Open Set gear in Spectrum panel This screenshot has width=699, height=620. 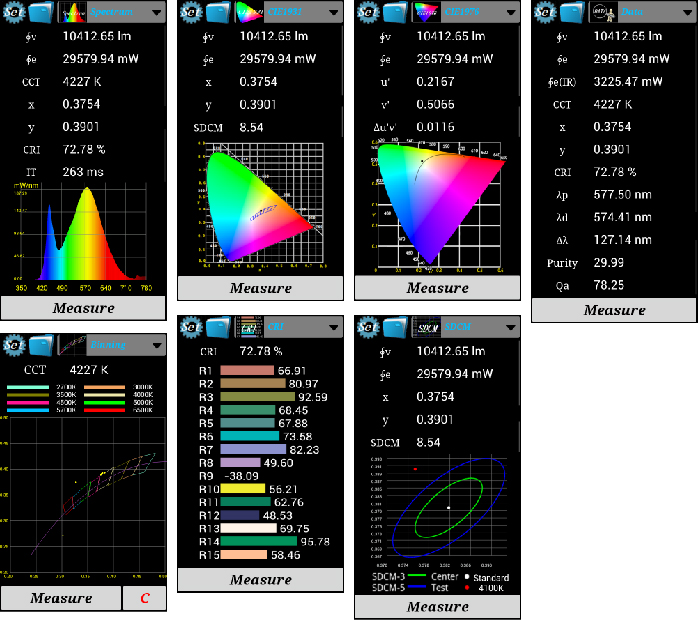[14, 12]
